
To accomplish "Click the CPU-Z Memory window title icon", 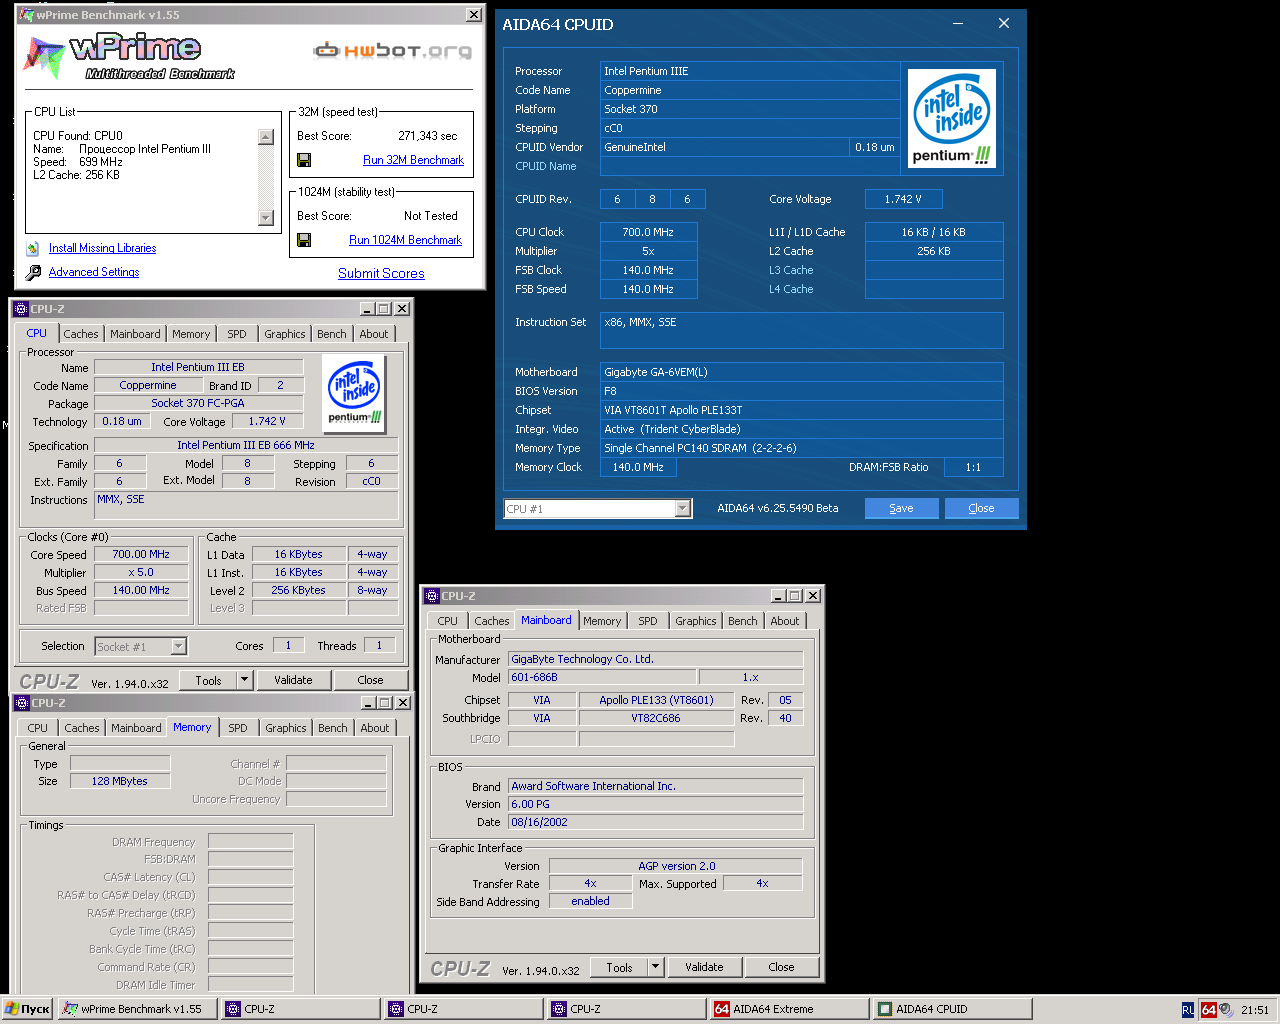I will (22, 703).
